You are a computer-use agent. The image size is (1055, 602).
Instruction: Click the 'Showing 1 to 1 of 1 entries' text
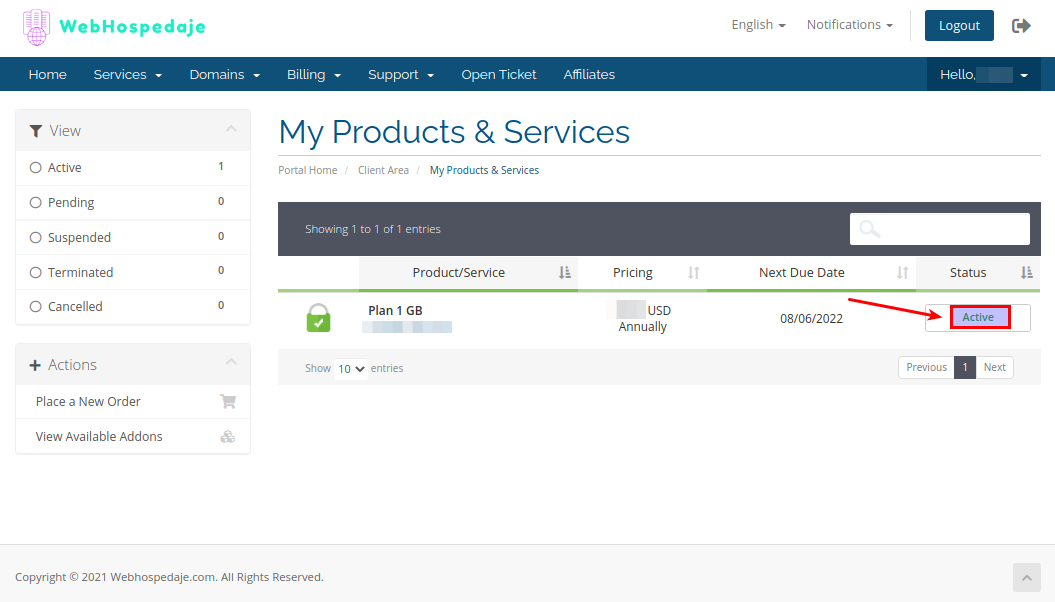point(373,229)
